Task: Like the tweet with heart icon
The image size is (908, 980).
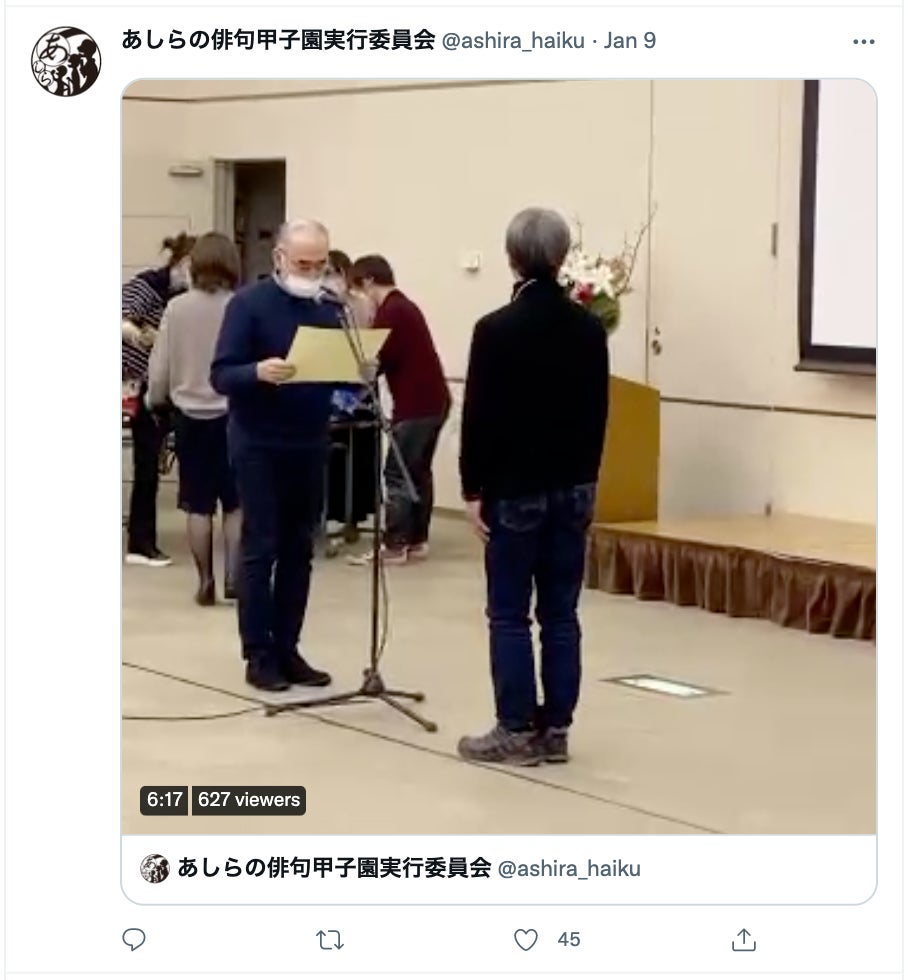Action: (526, 939)
